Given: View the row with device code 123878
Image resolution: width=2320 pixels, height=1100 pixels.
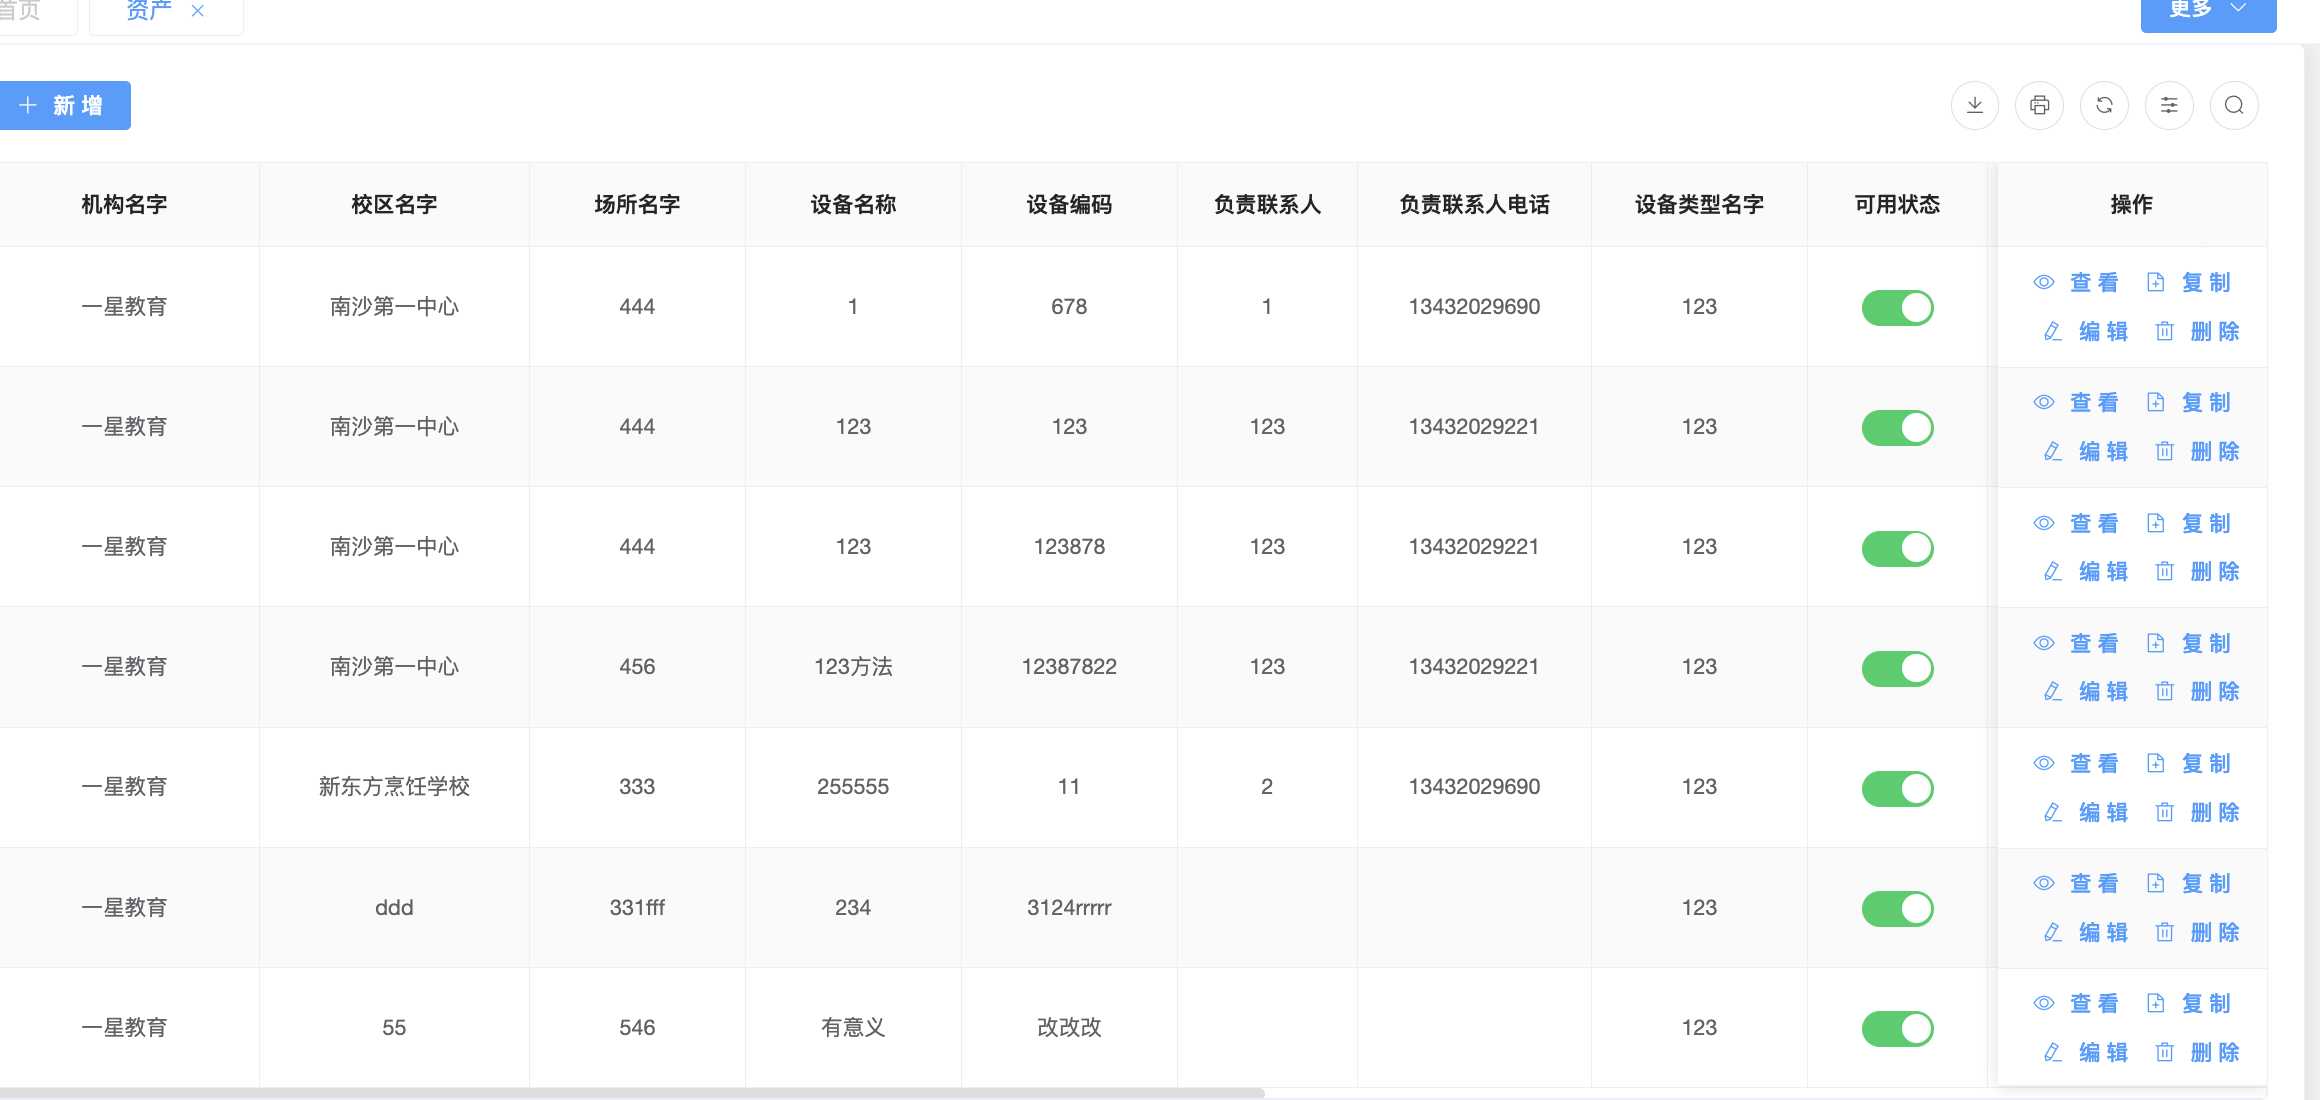Looking at the screenshot, I should (x=2076, y=523).
